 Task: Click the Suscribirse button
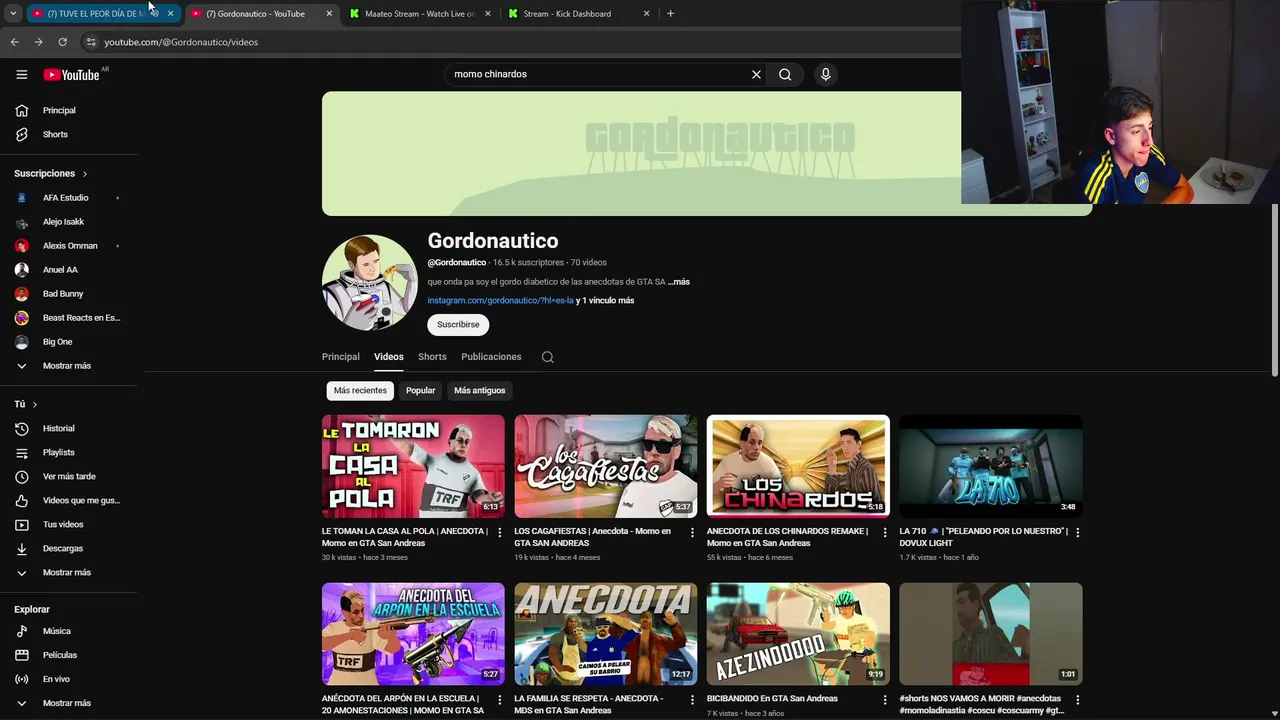[458, 325]
